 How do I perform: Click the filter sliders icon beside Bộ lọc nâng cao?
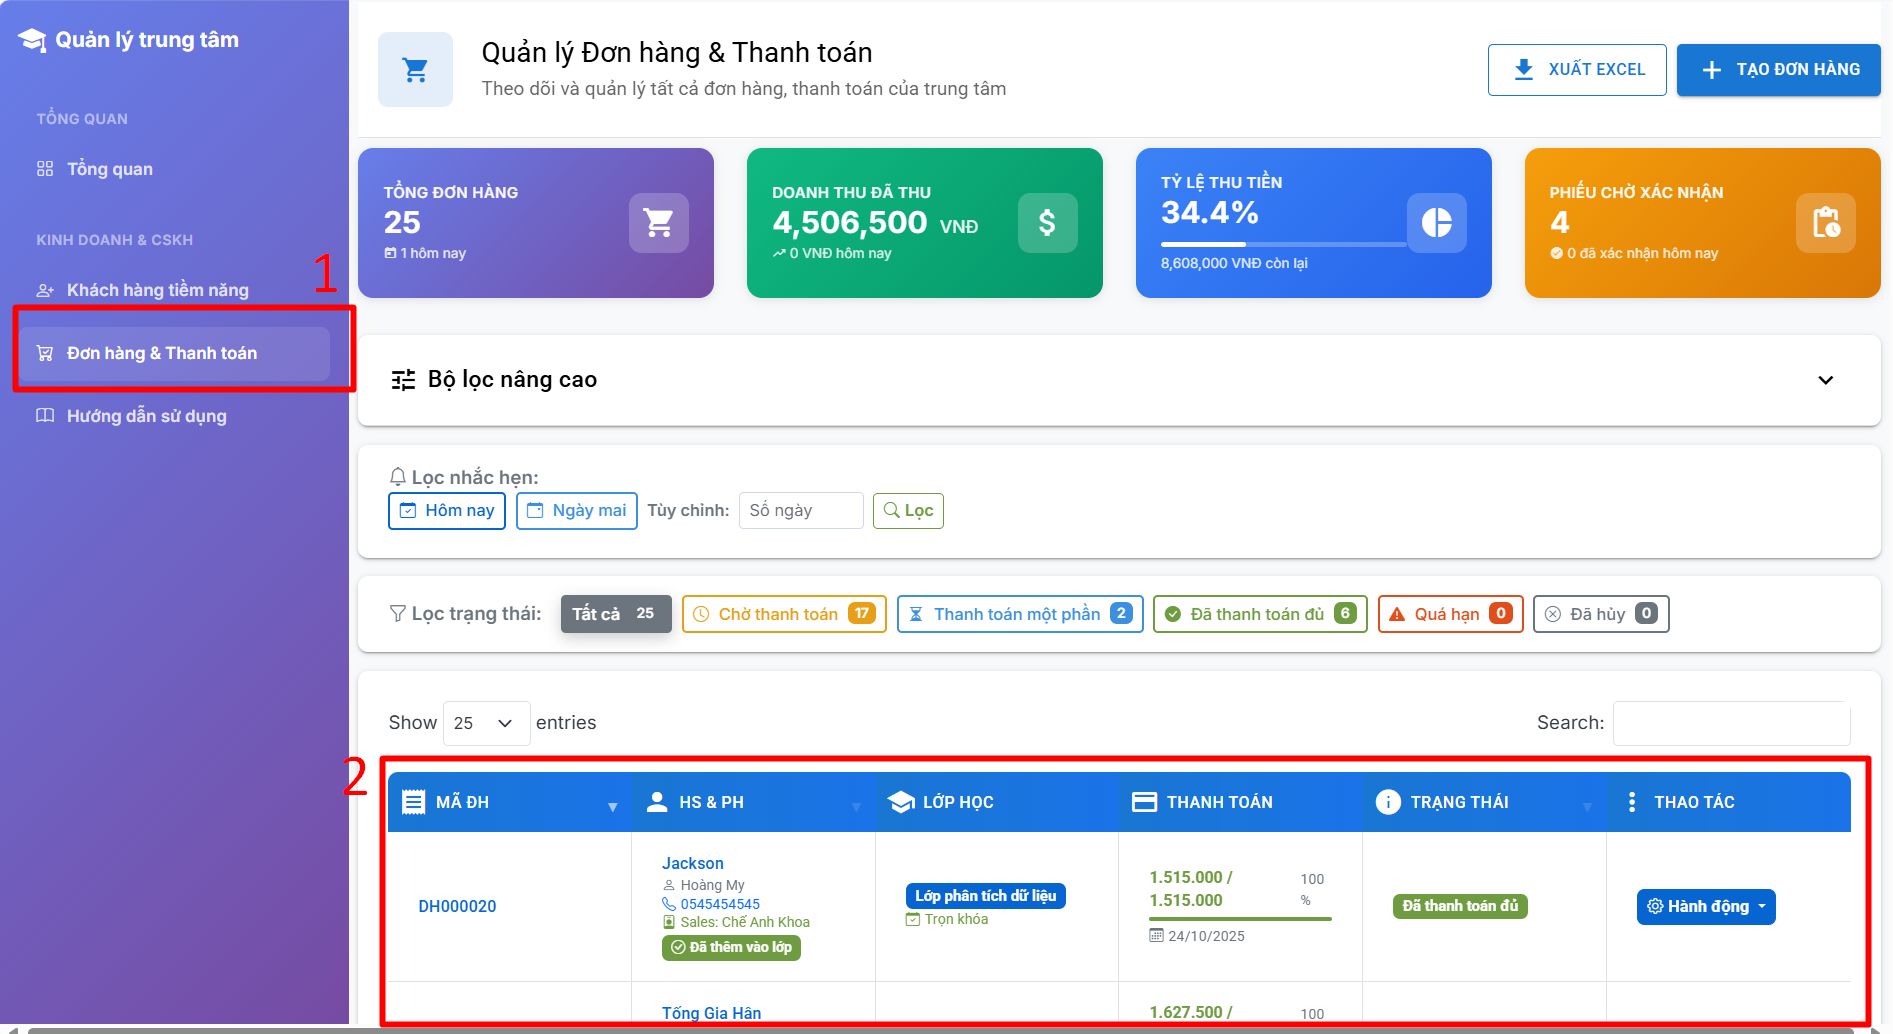coord(403,380)
